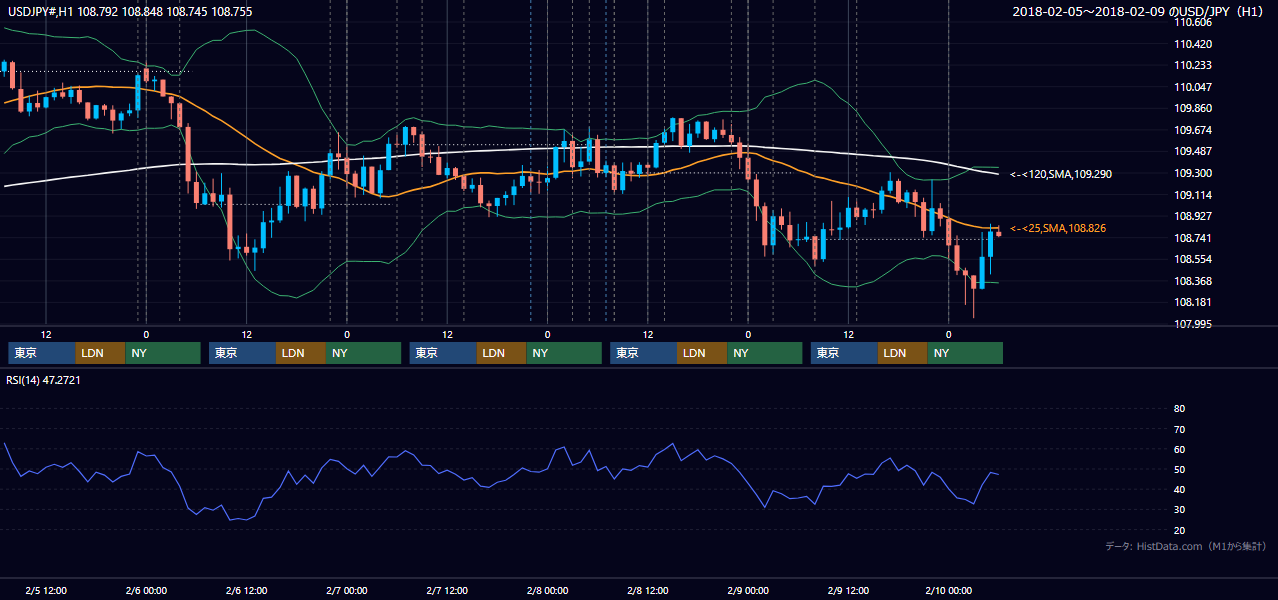Image resolution: width=1278 pixels, height=600 pixels.
Task: Select the 2/8 12:00 date marker
Action: click(x=648, y=590)
